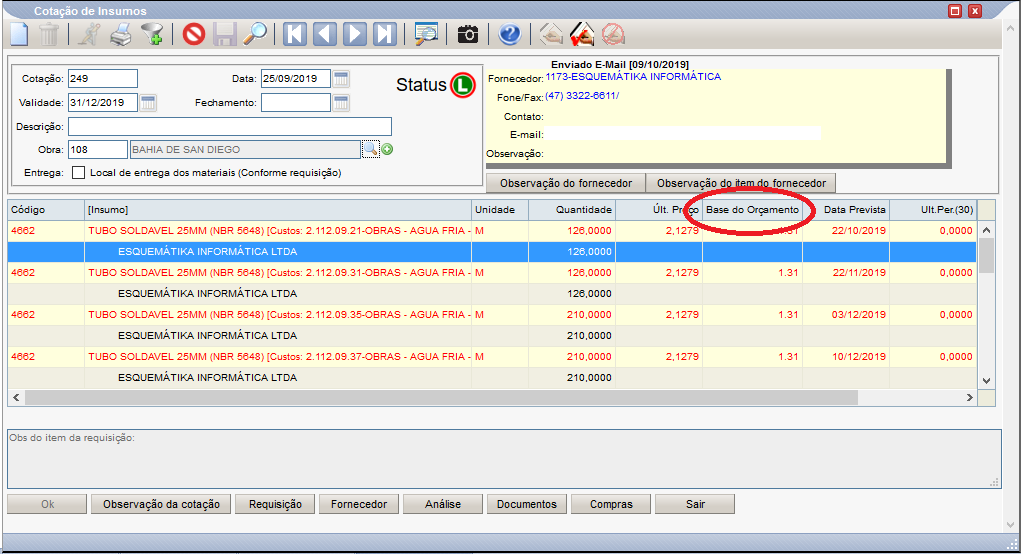Open calendar picker next to Data field
Viewport: 1021px width, 554px height.
click(341, 79)
